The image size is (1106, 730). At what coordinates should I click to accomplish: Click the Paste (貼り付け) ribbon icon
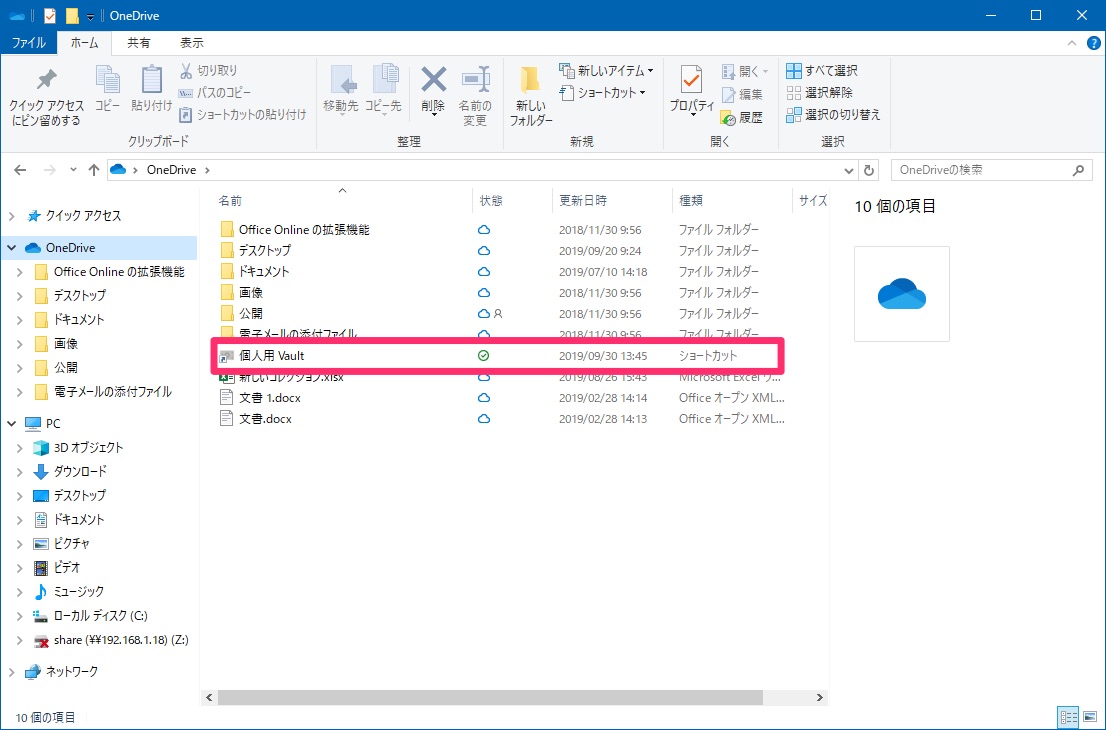point(152,89)
